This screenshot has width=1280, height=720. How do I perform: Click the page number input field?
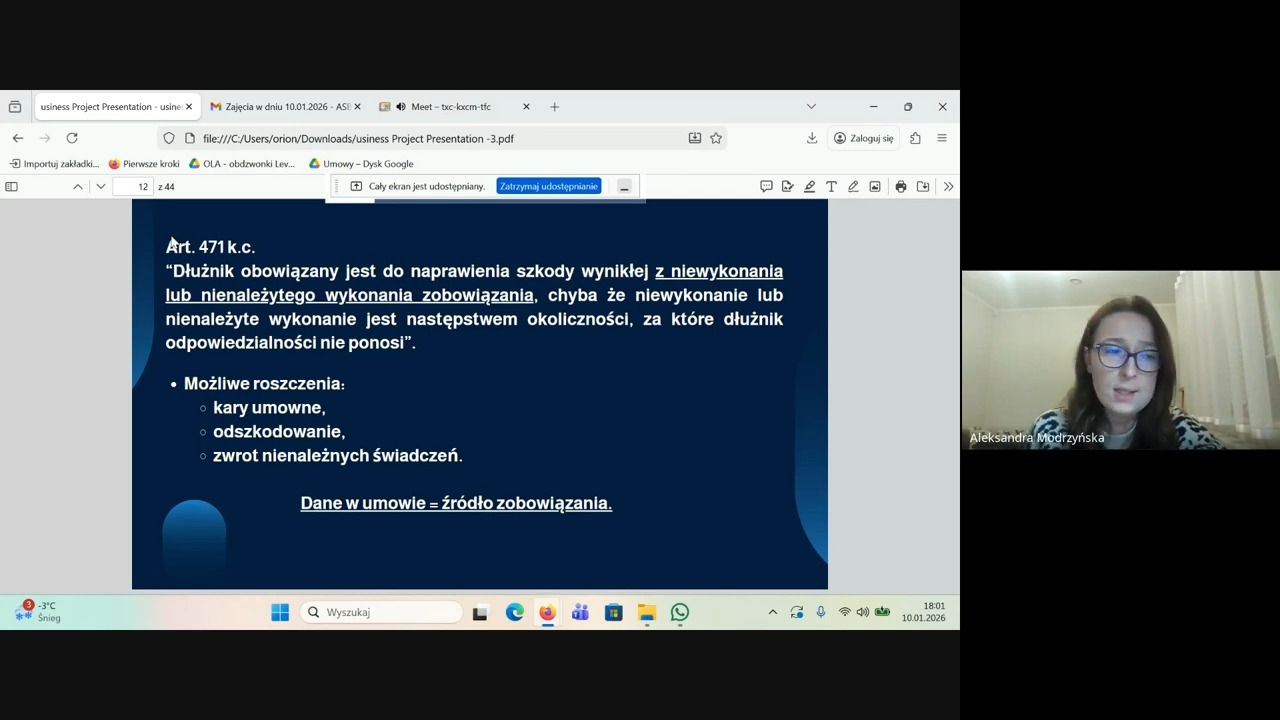(132, 187)
